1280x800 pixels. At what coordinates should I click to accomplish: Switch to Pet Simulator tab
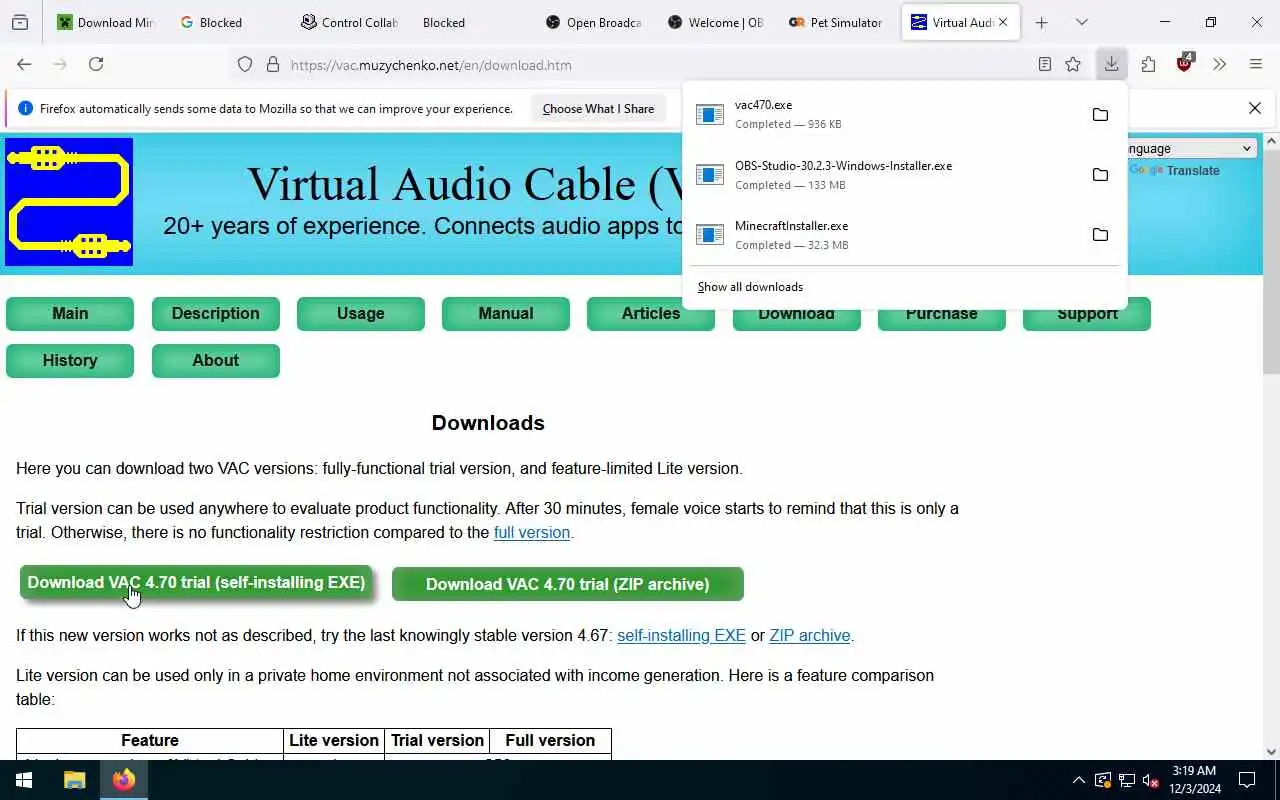coord(838,22)
